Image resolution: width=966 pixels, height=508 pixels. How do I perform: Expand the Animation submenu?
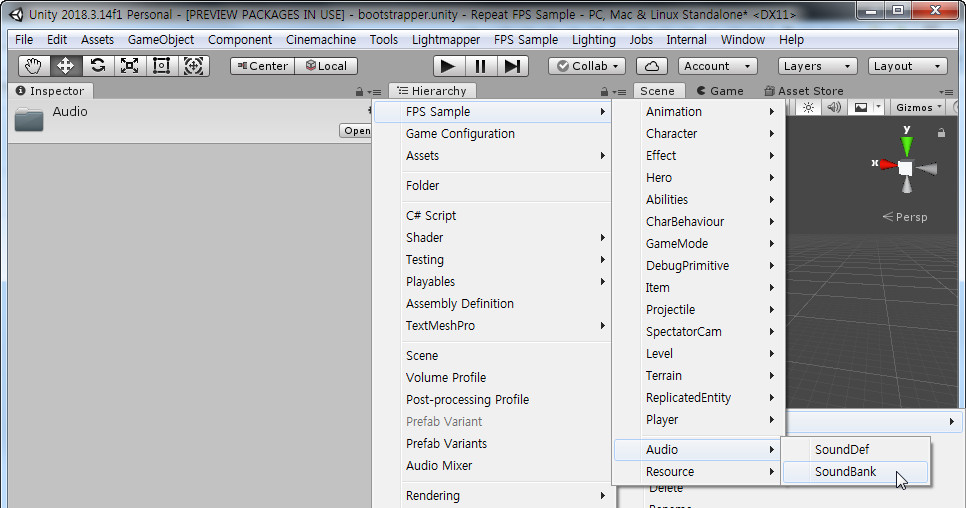click(698, 111)
